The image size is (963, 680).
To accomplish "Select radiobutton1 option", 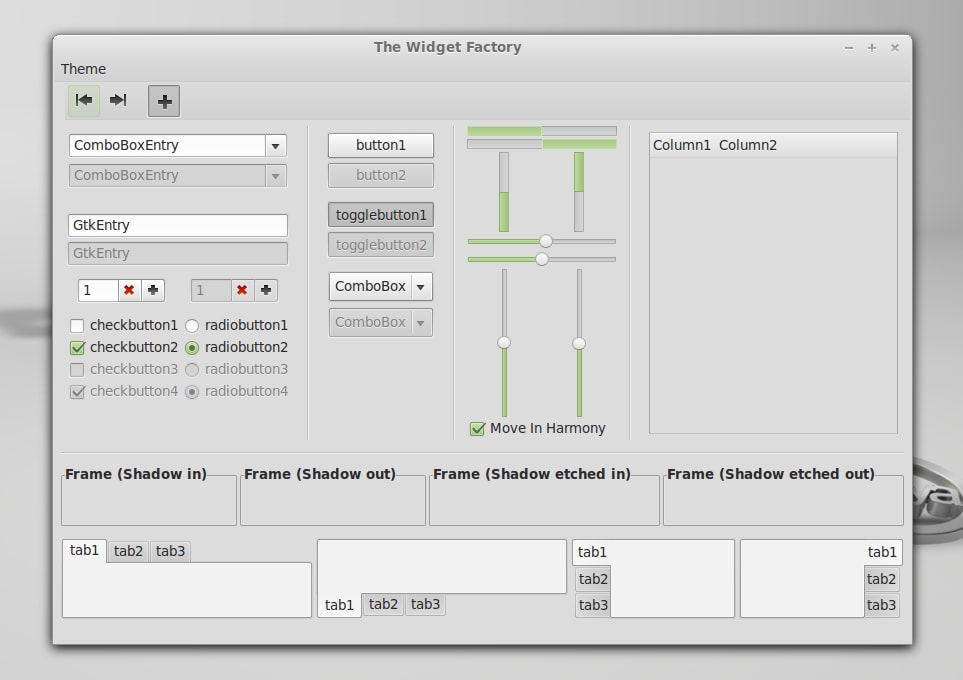I will click(x=192, y=326).
